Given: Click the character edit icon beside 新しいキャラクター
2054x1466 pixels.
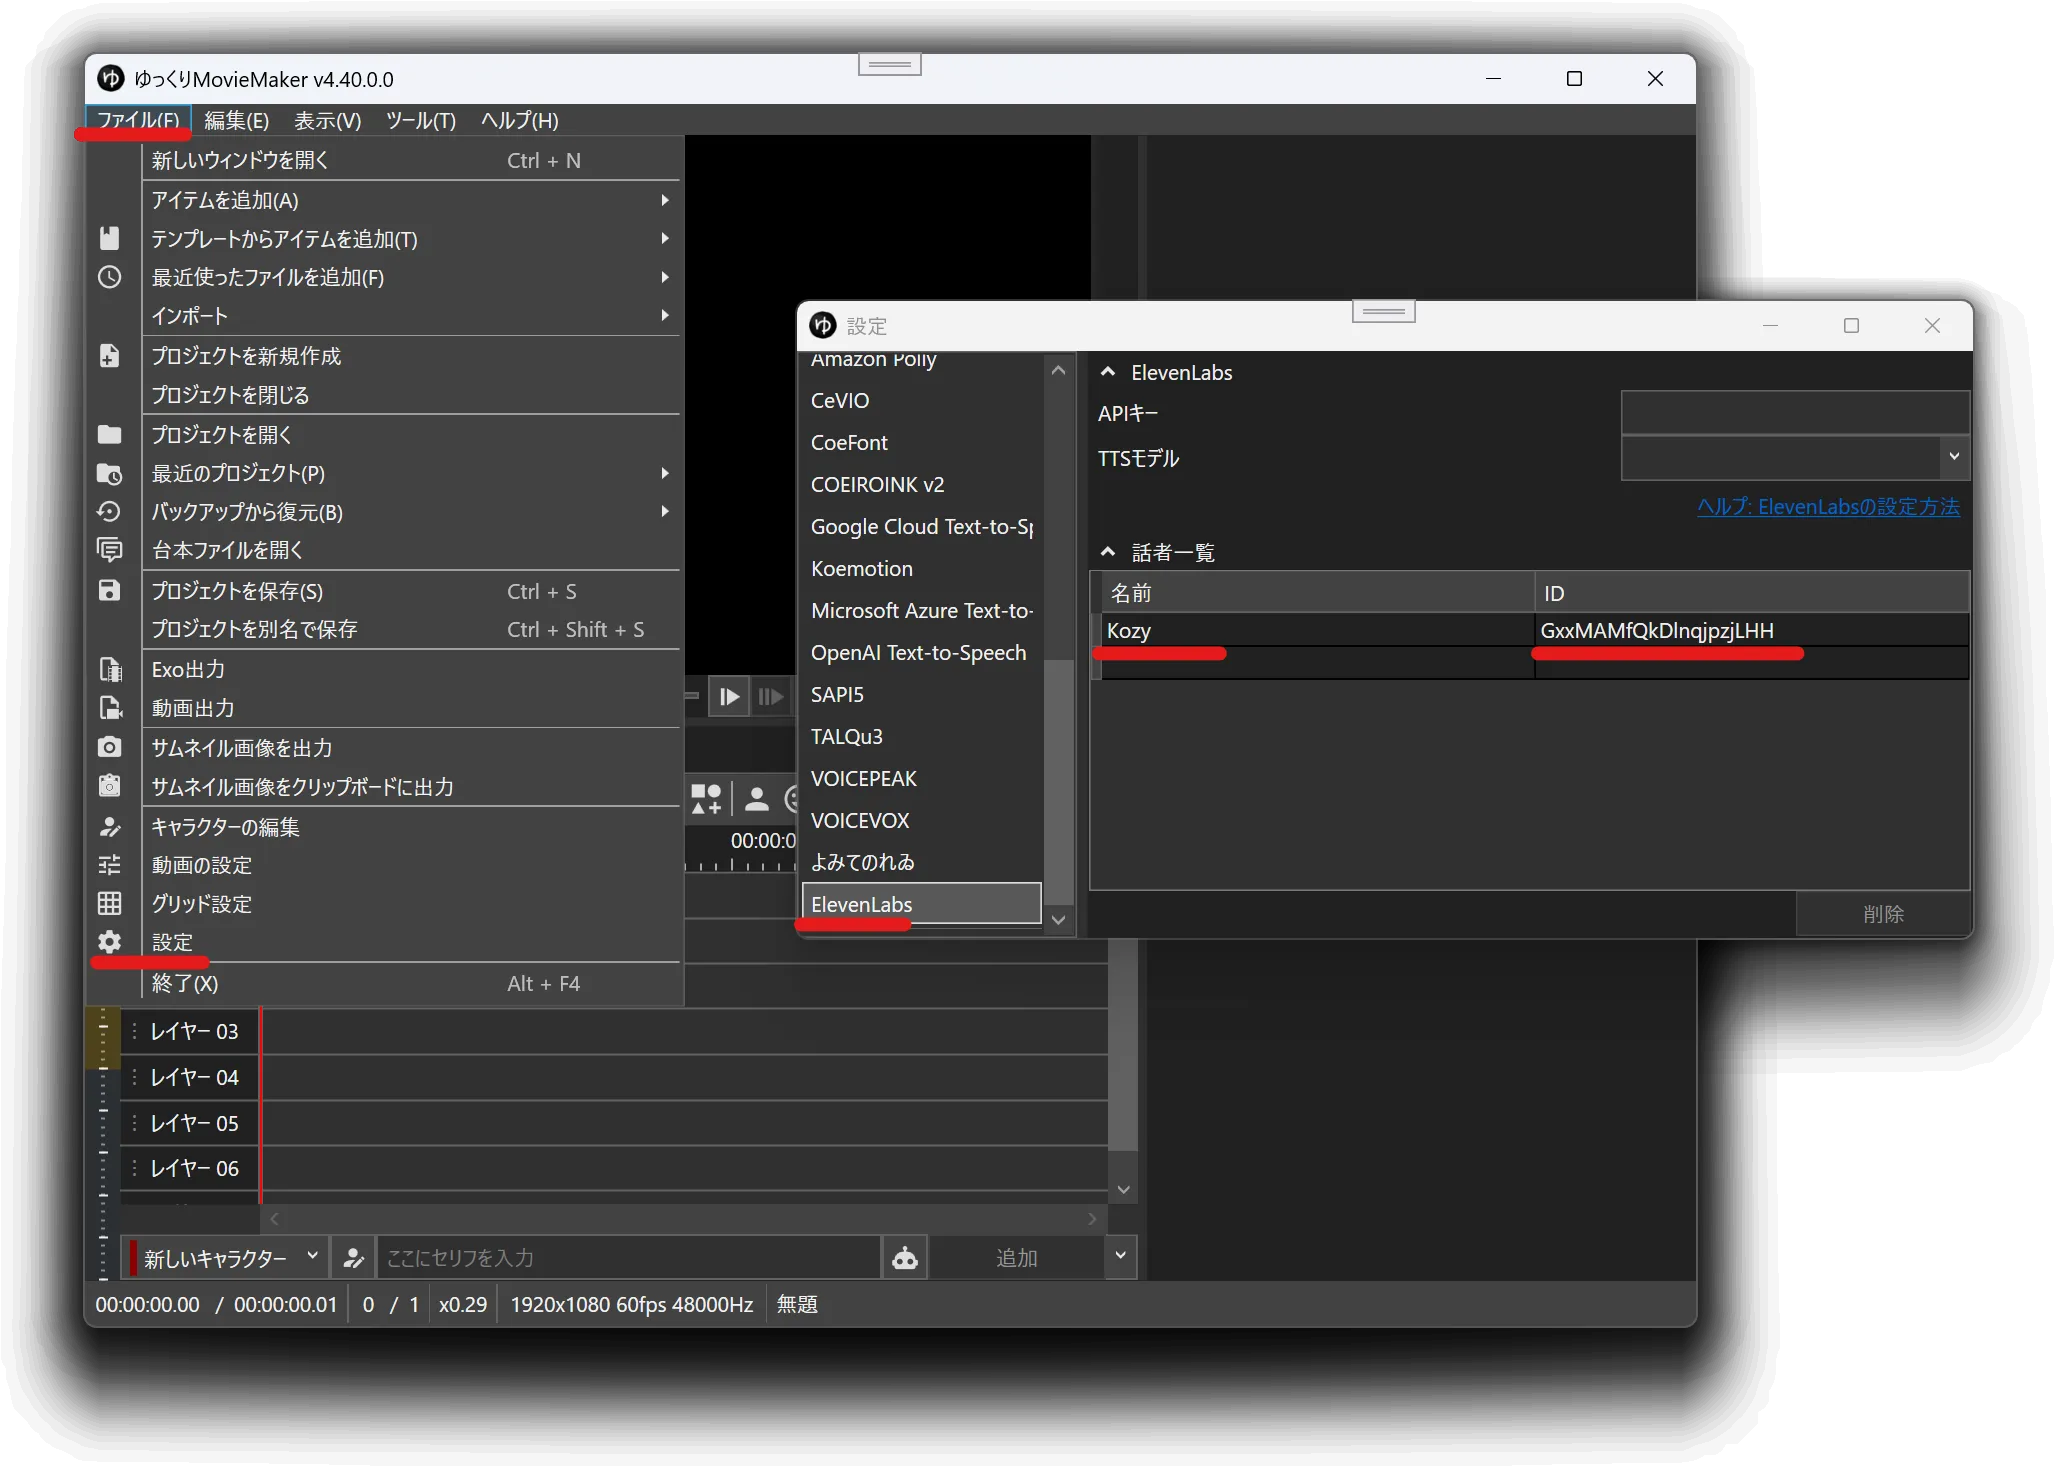Looking at the screenshot, I should tap(353, 1258).
